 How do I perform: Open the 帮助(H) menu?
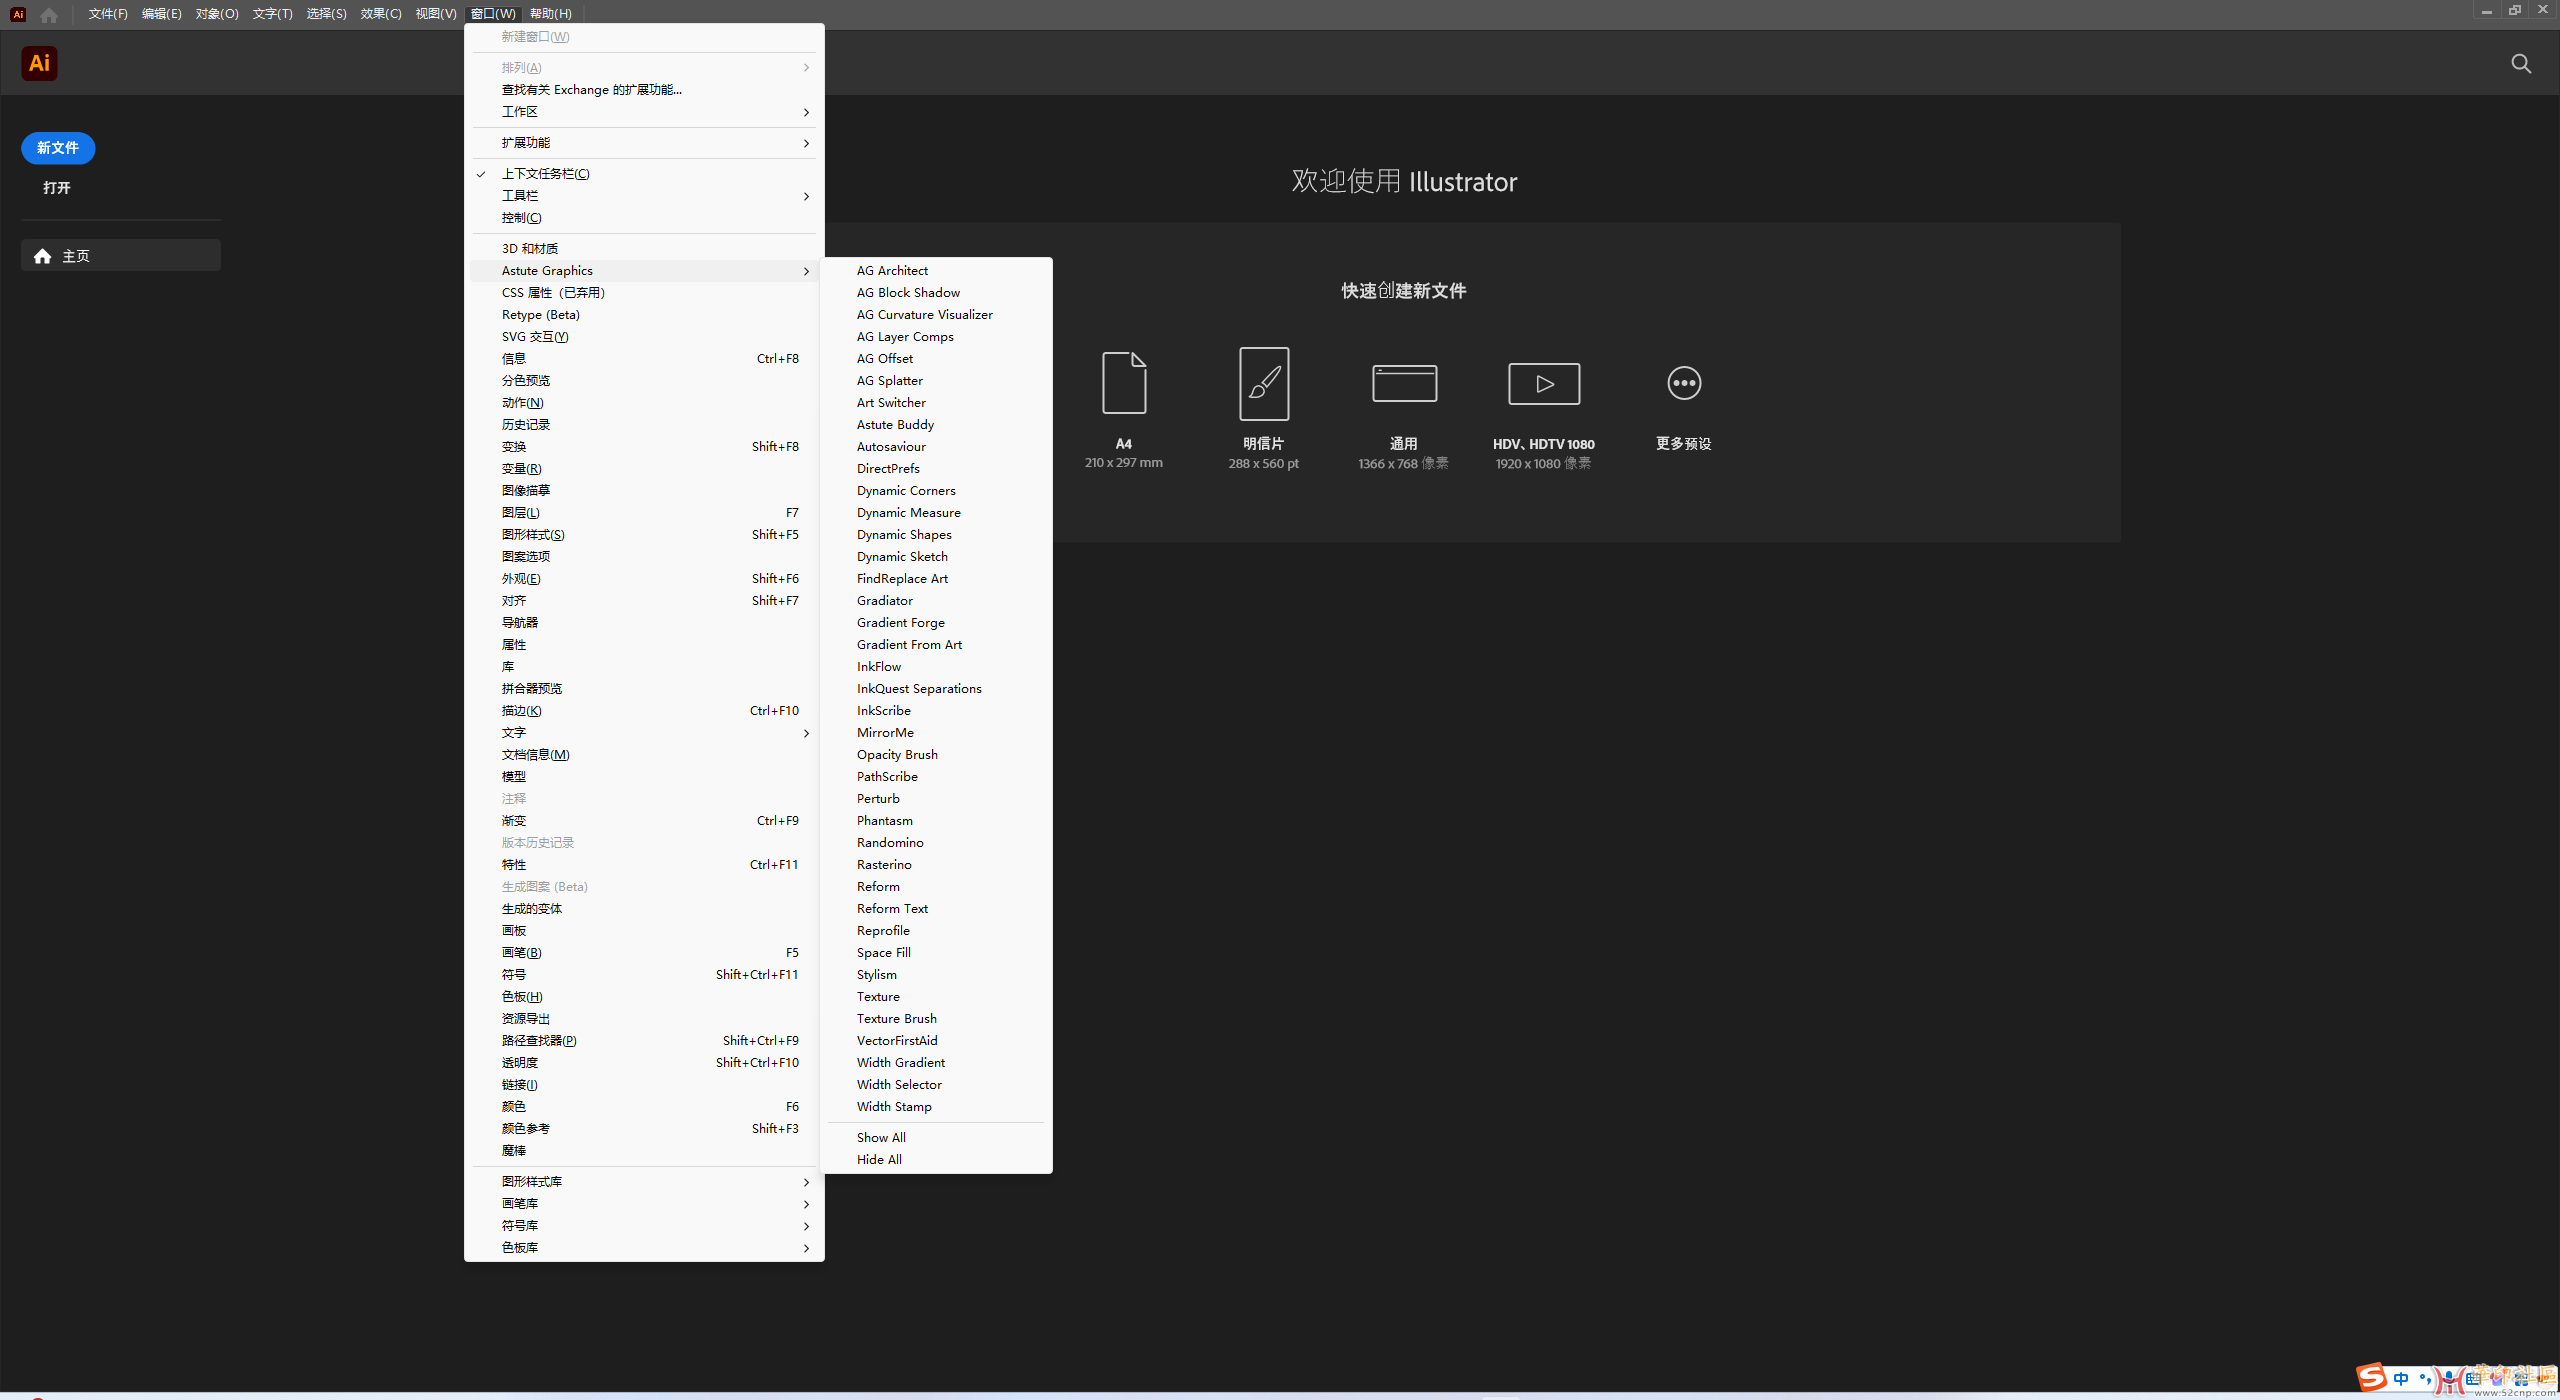(x=551, y=14)
